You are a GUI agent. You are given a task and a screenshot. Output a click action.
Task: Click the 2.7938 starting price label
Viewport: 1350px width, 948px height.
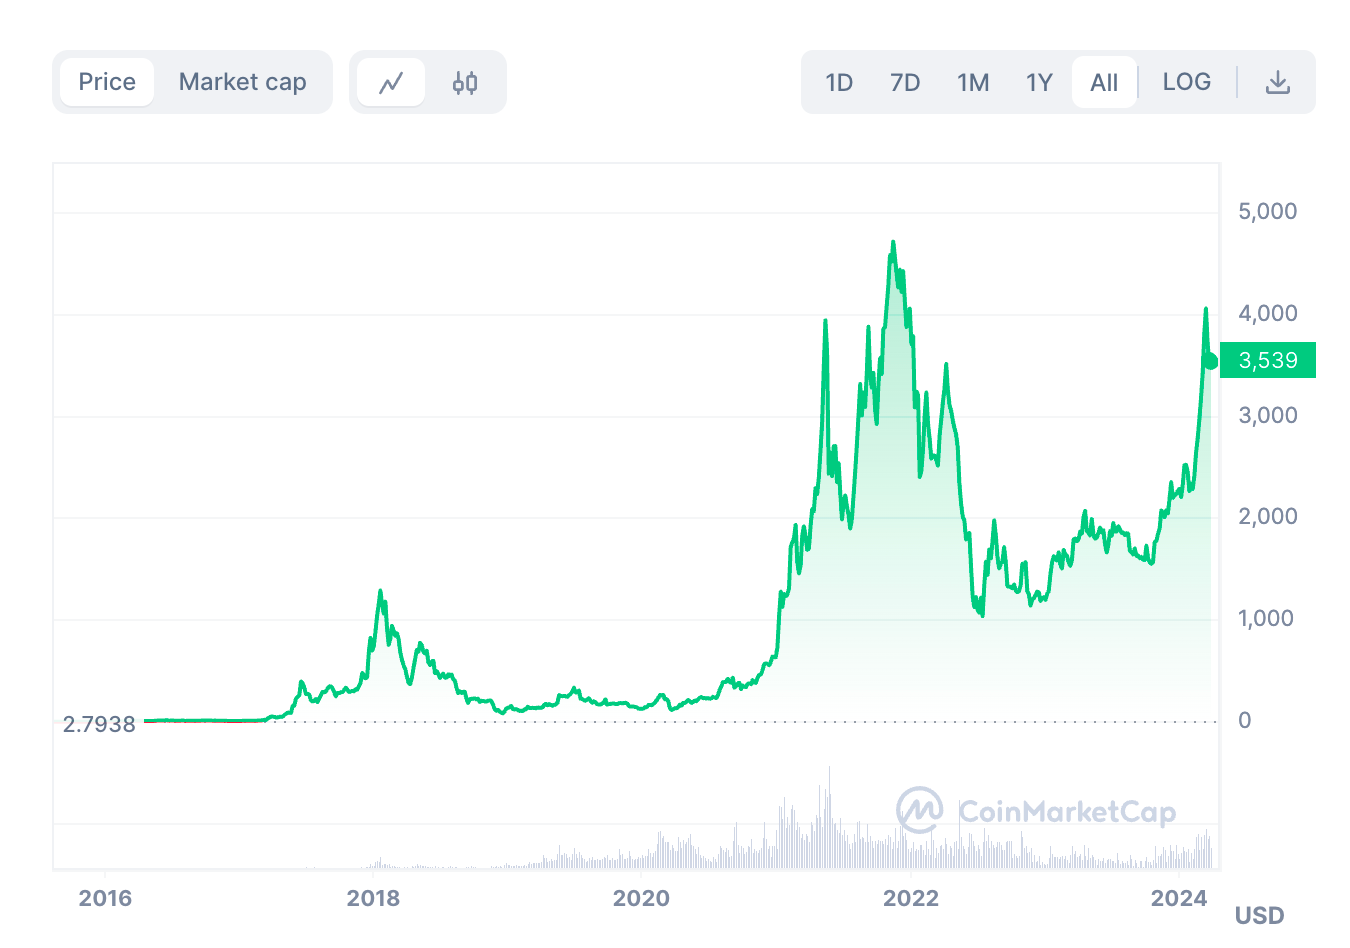[x=99, y=724]
